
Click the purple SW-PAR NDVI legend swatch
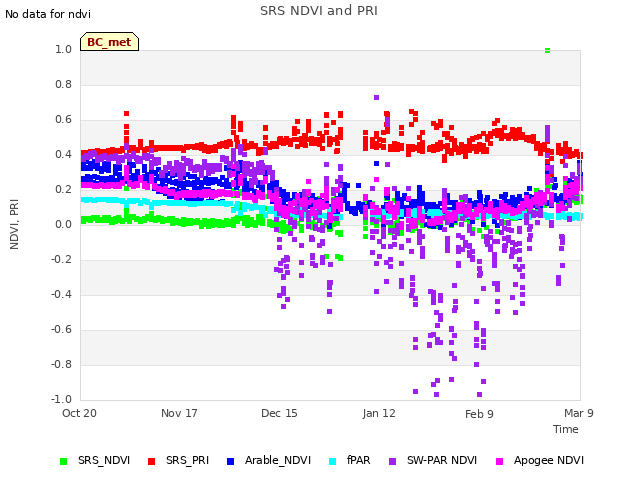tap(392, 461)
